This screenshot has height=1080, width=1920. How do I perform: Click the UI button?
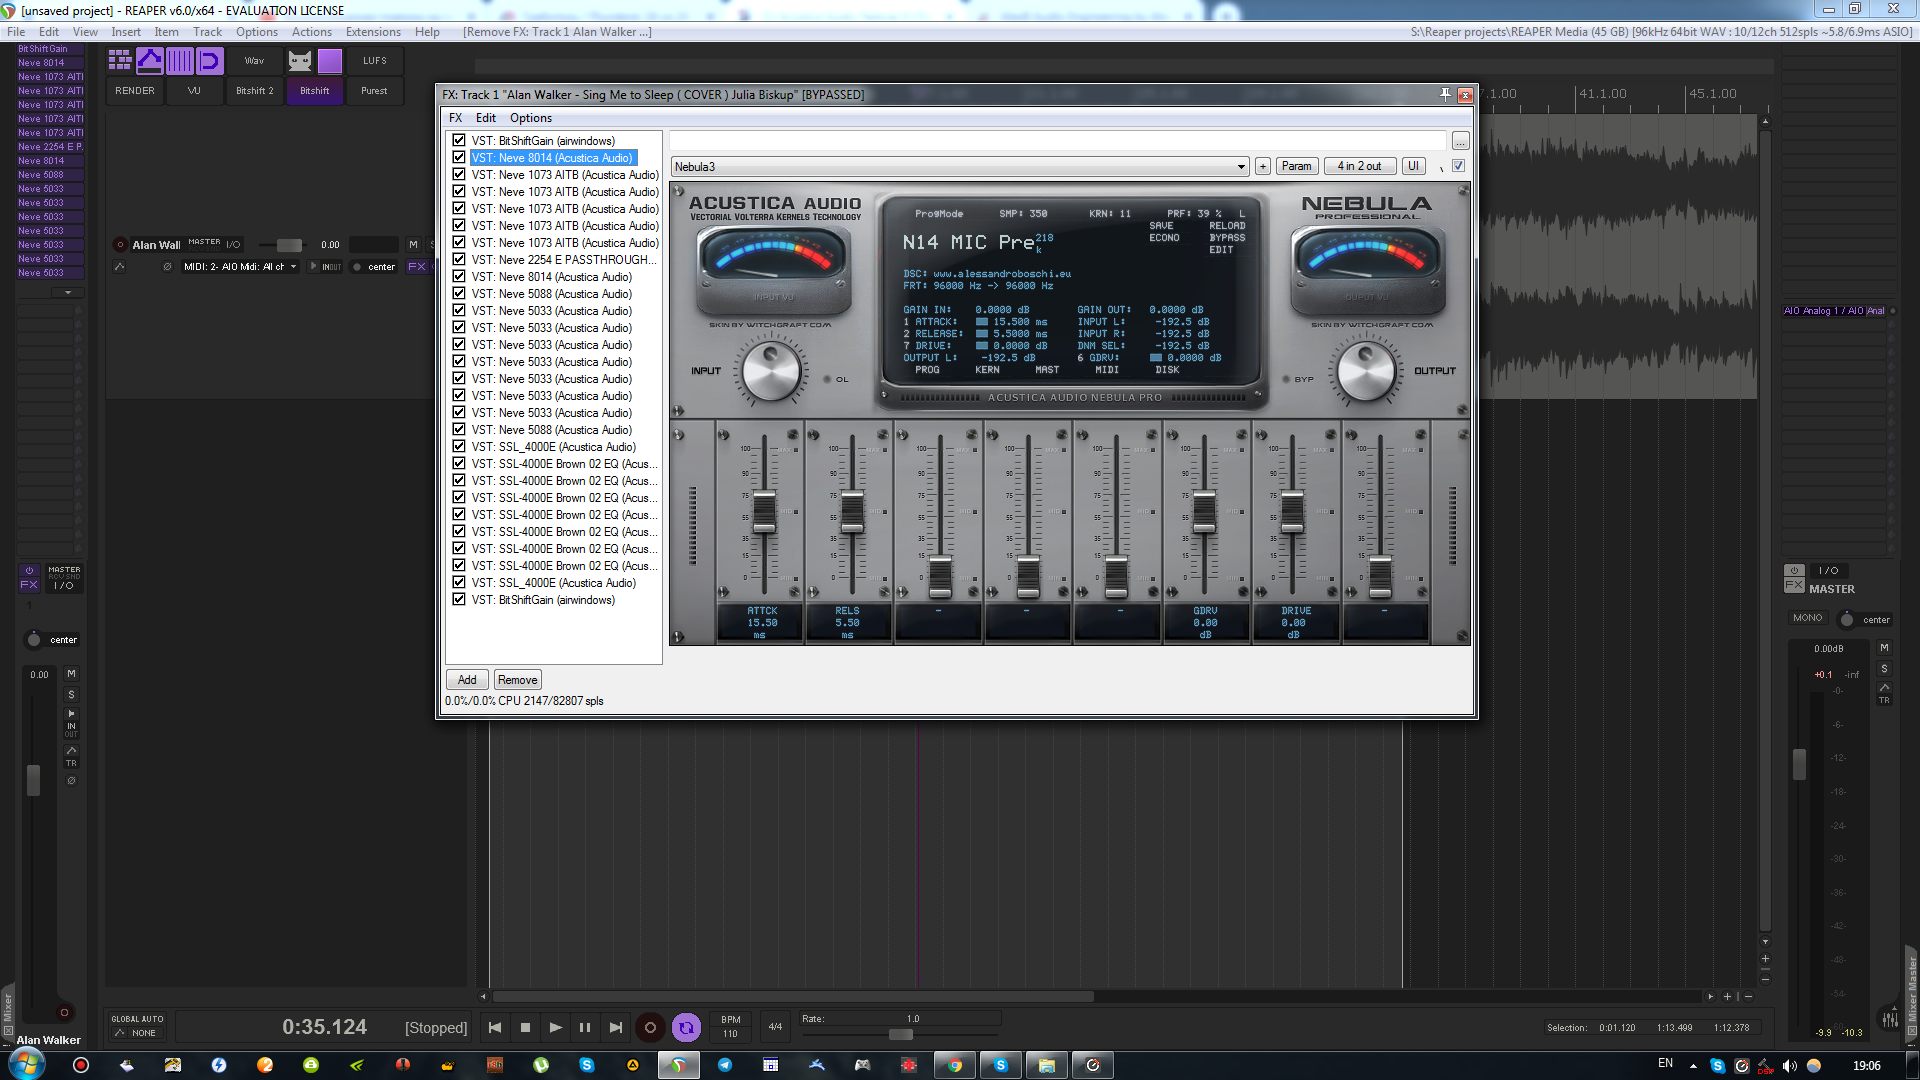[x=1413, y=166]
